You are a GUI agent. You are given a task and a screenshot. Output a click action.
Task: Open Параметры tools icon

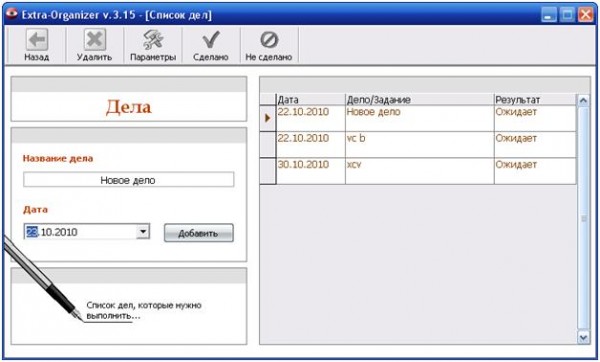[x=153, y=40]
